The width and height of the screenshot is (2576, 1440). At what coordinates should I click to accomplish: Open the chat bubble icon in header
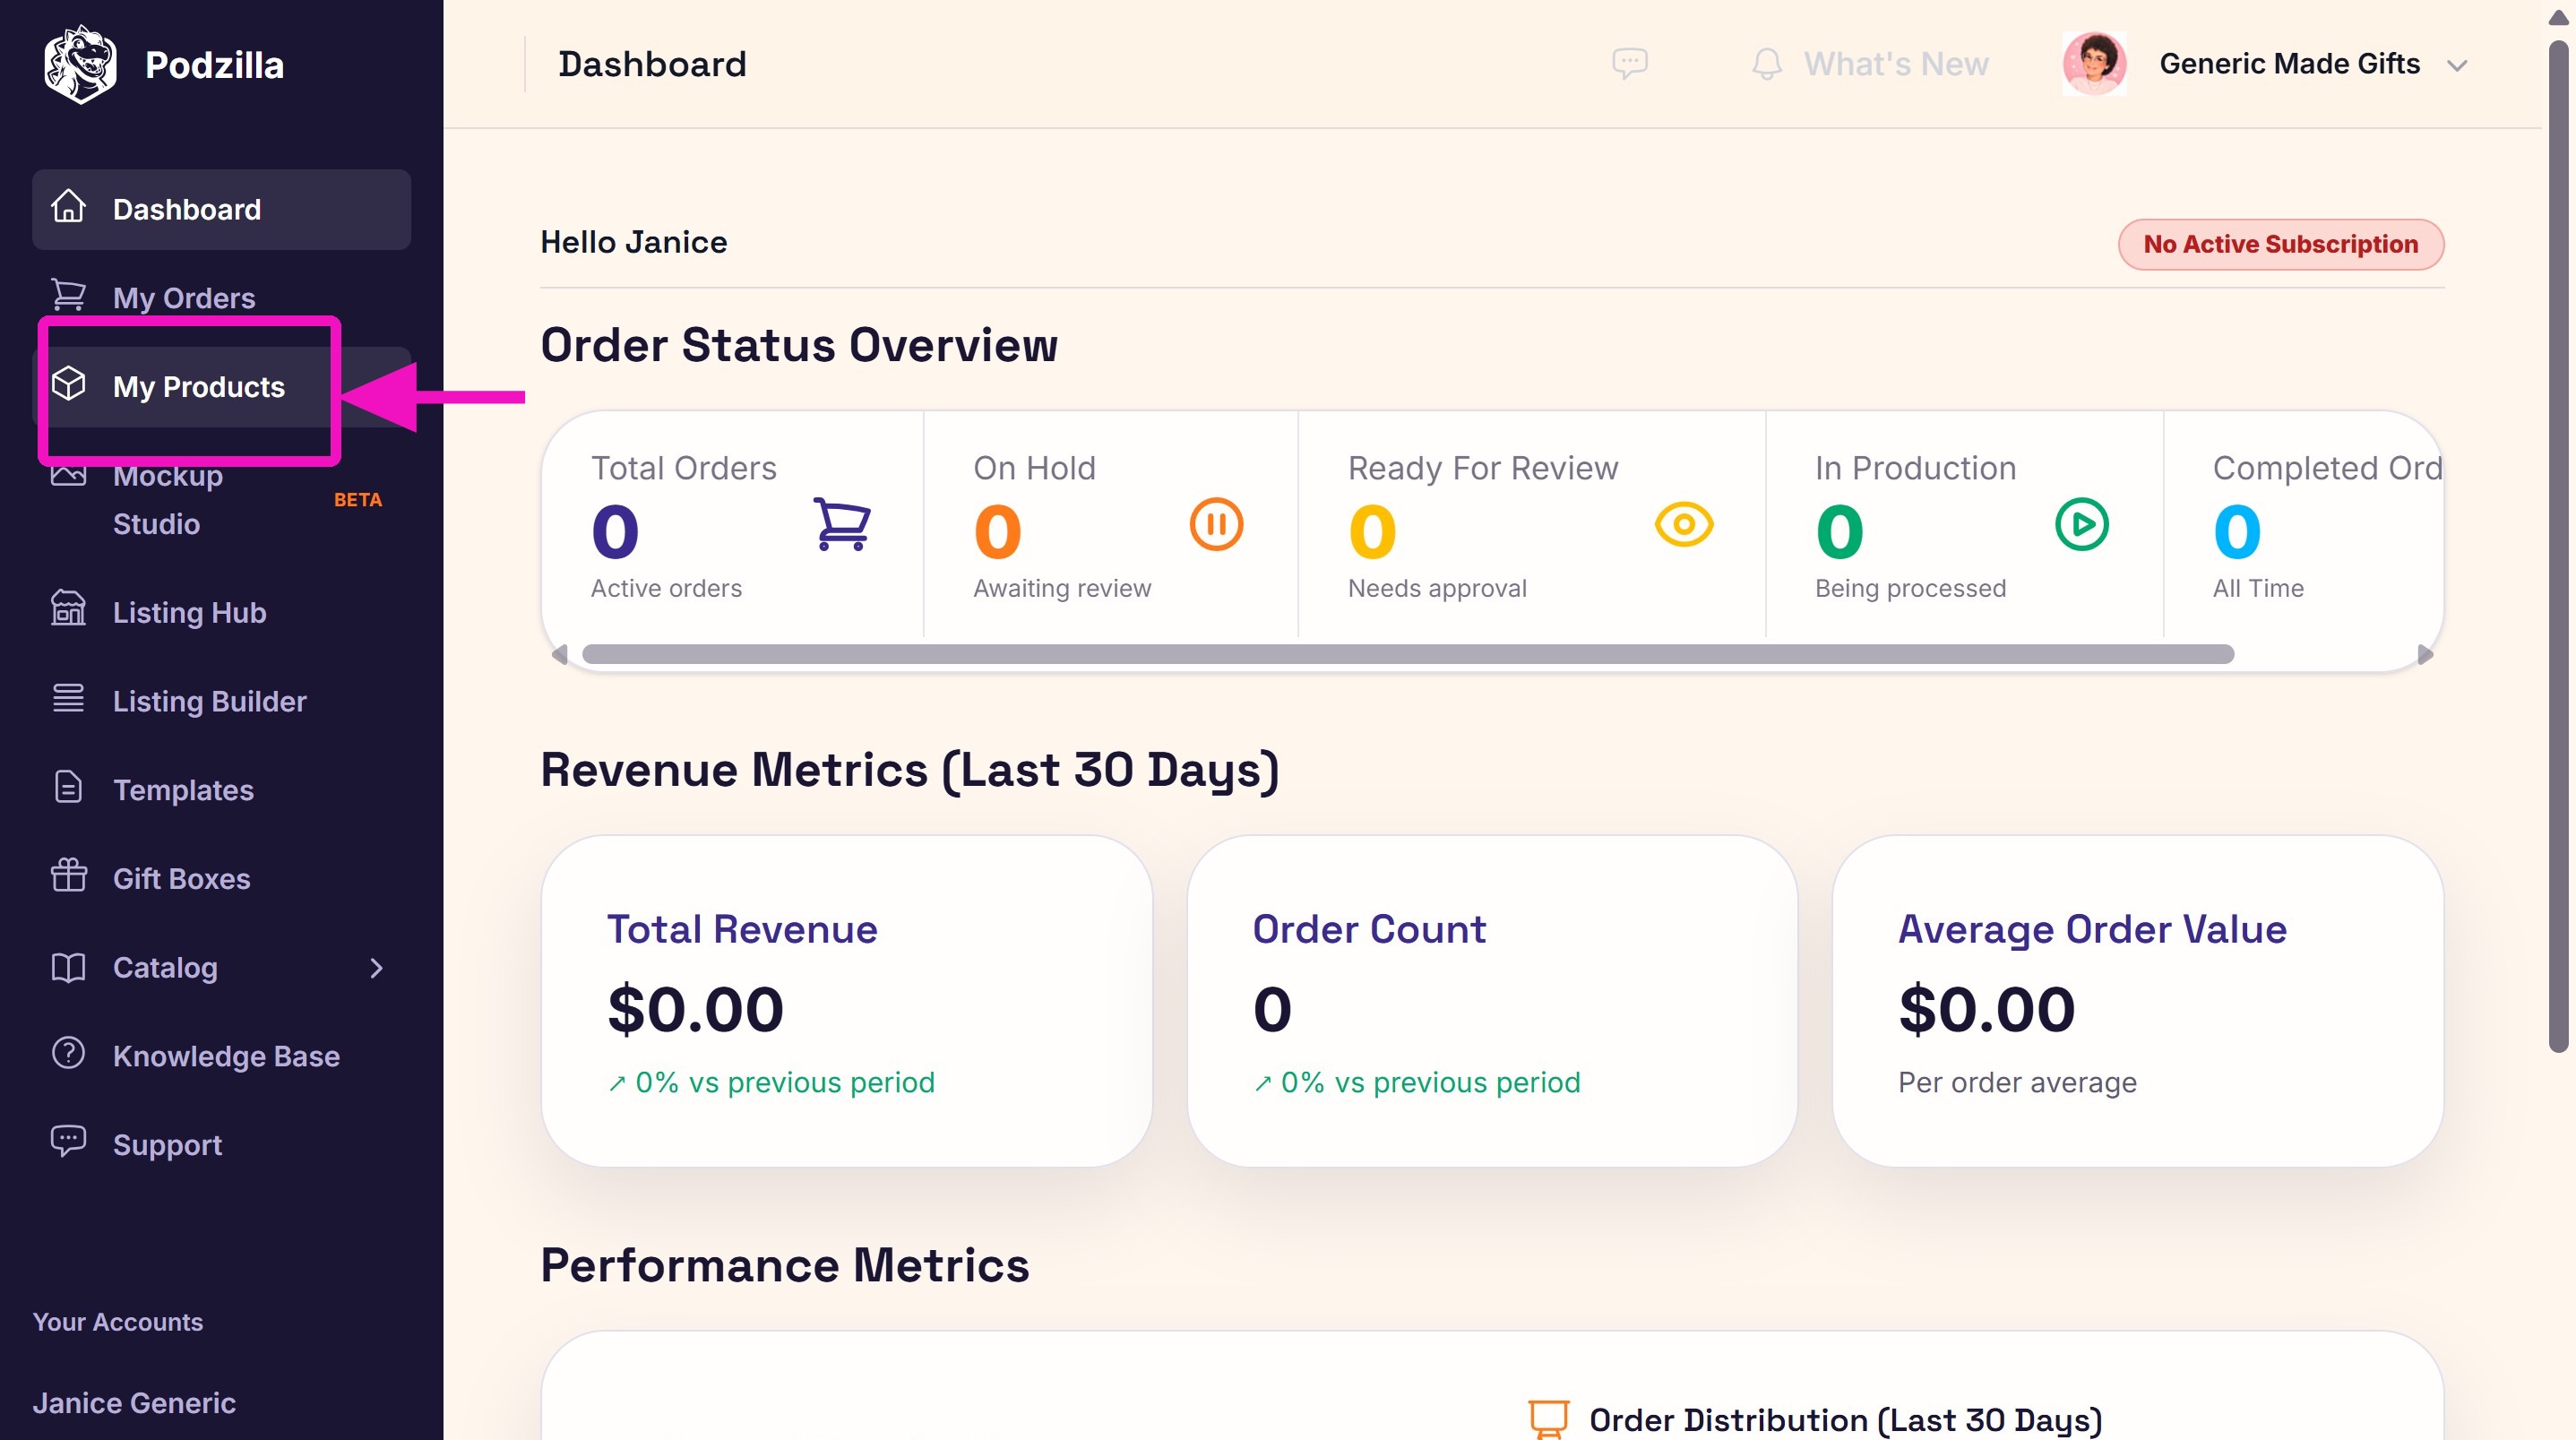(x=1629, y=64)
